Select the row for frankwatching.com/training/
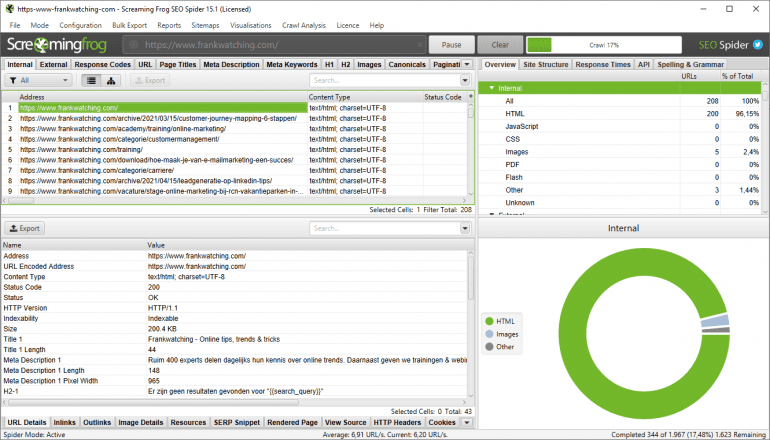This screenshot has width=770, height=440. click(x=235, y=149)
